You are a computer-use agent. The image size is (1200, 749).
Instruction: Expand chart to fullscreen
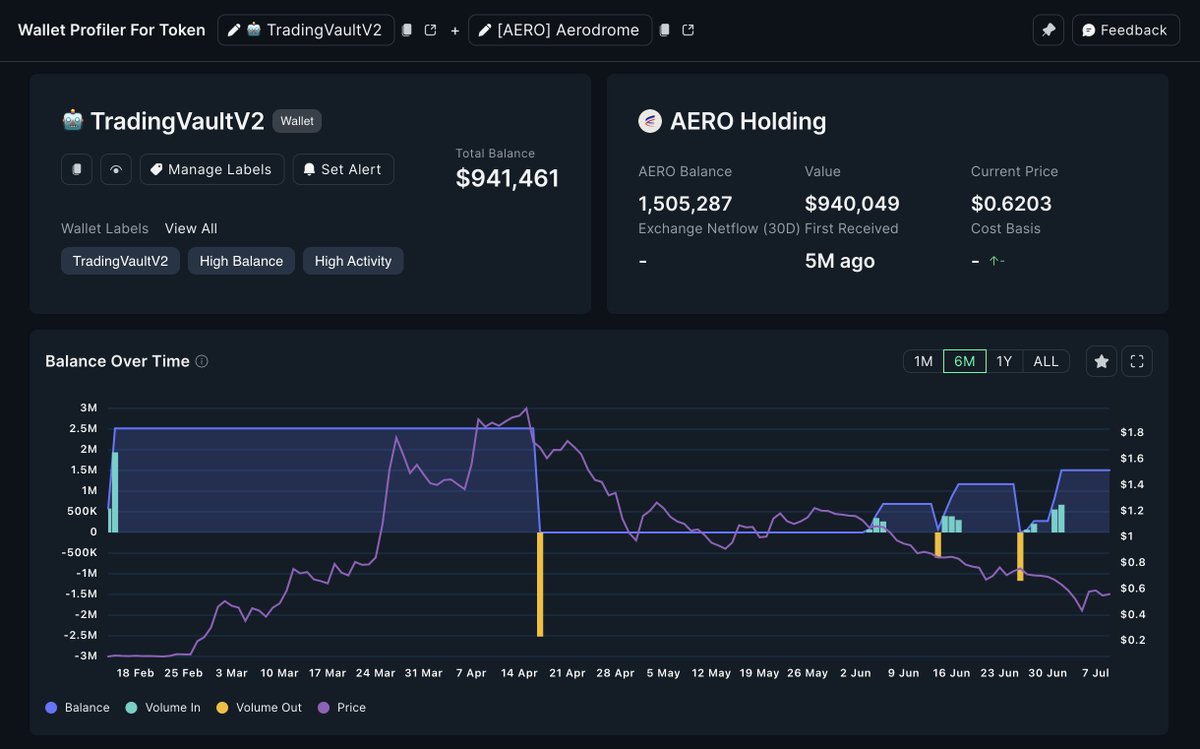tap(1137, 361)
